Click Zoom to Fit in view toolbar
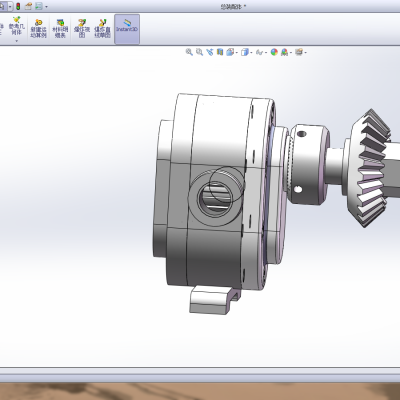The height and width of the screenshot is (400, 400). [189, 52]
